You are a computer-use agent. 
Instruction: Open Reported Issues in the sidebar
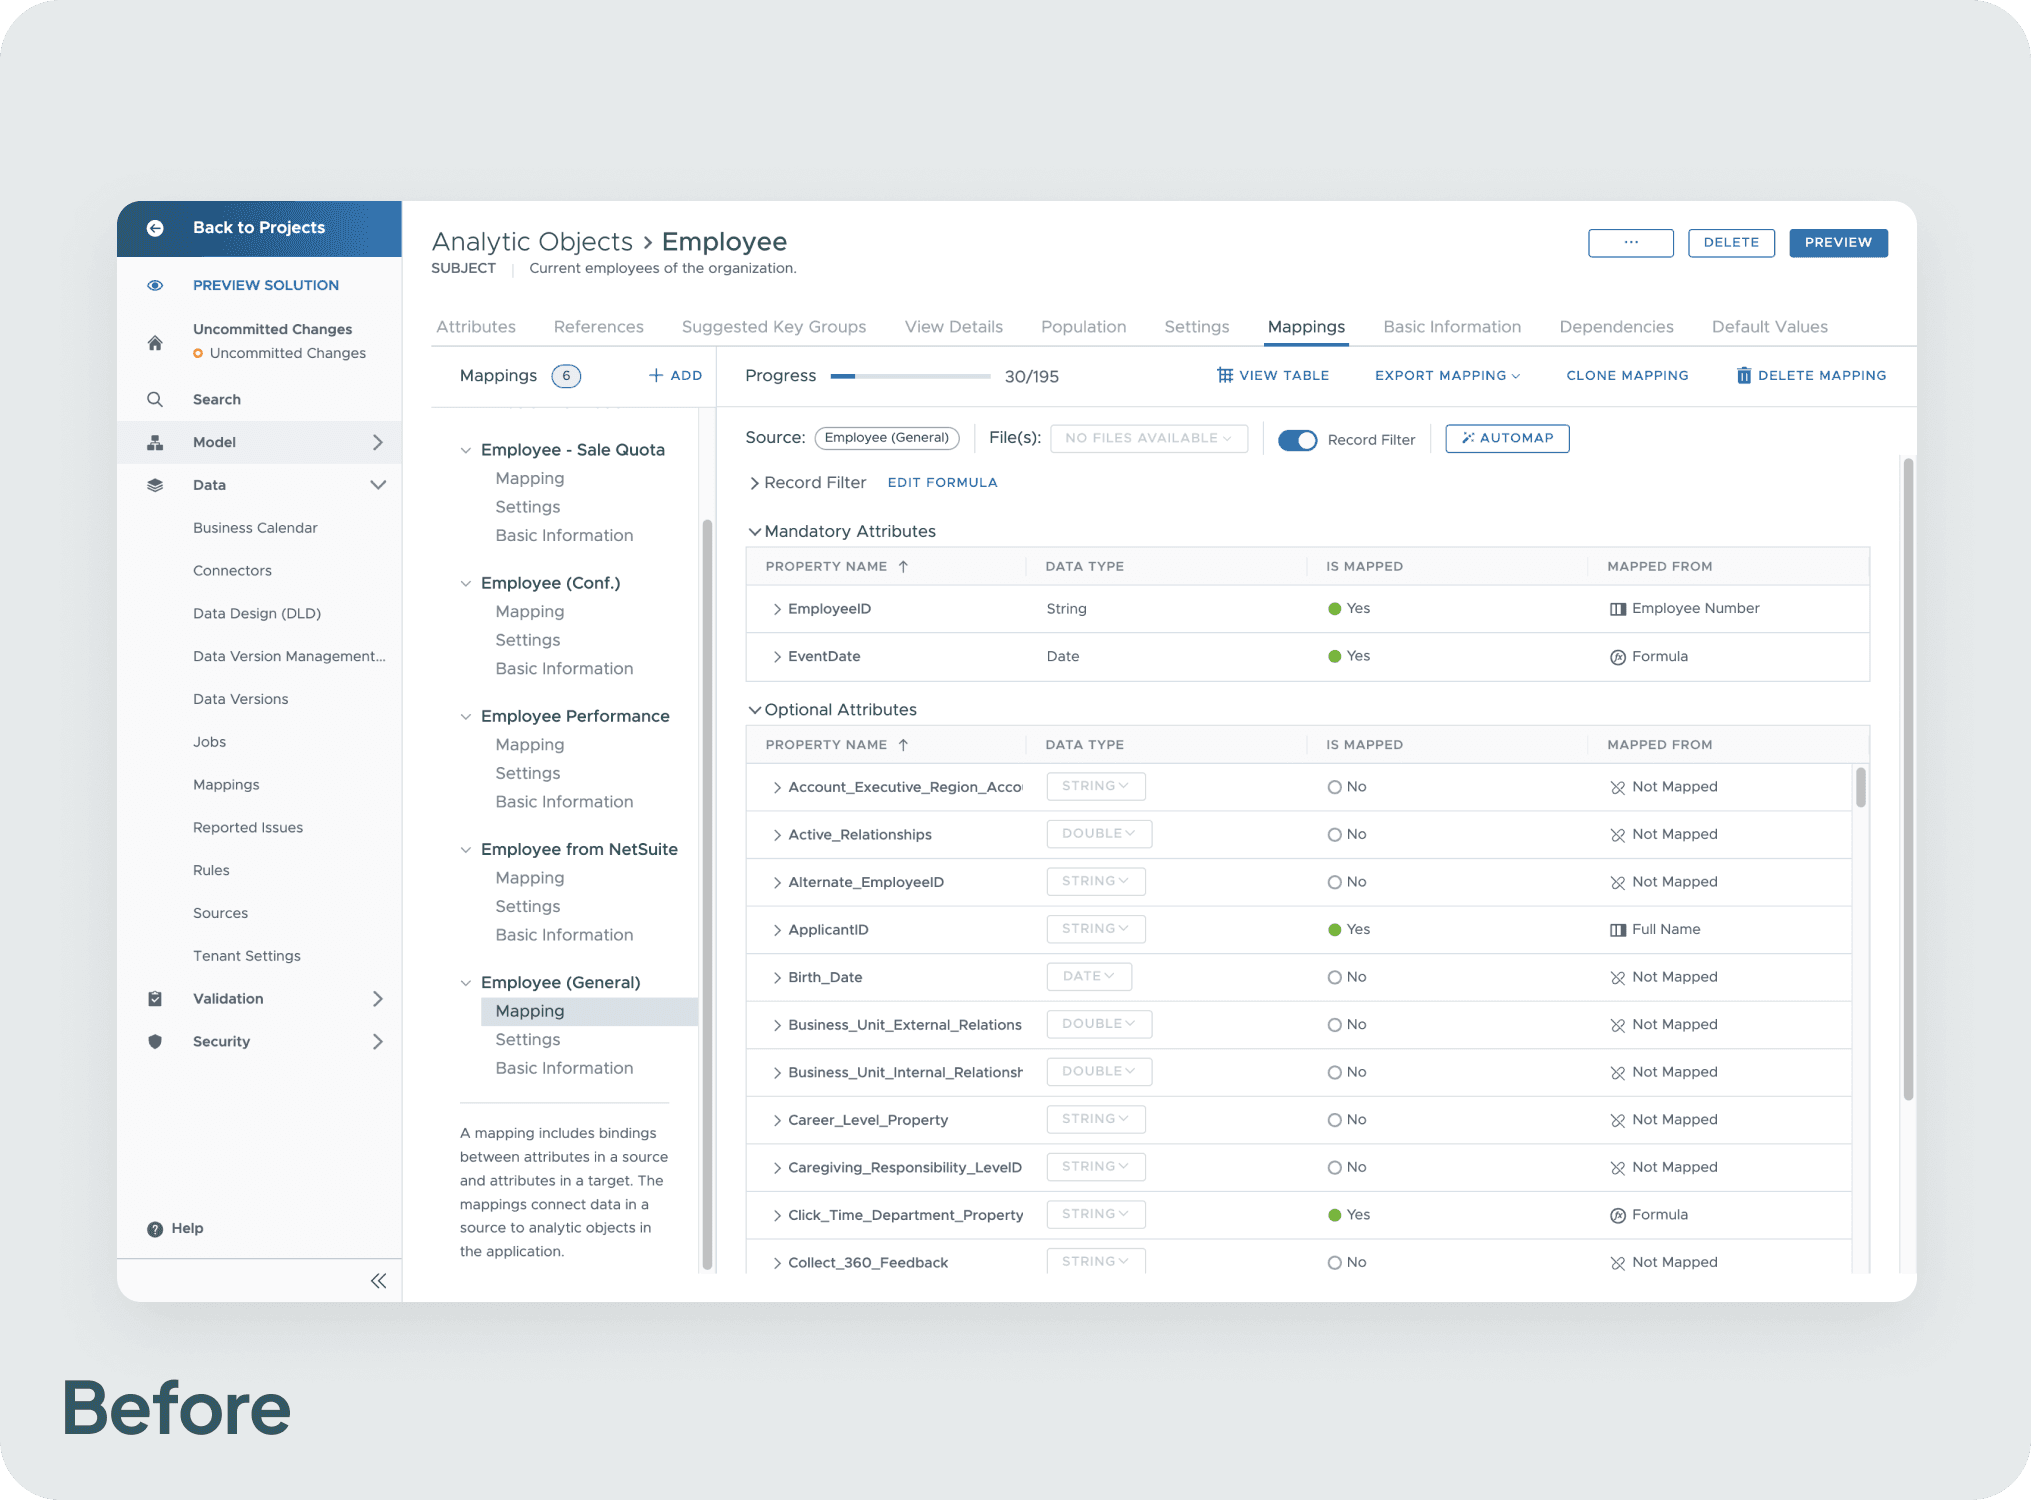[248, 827]
